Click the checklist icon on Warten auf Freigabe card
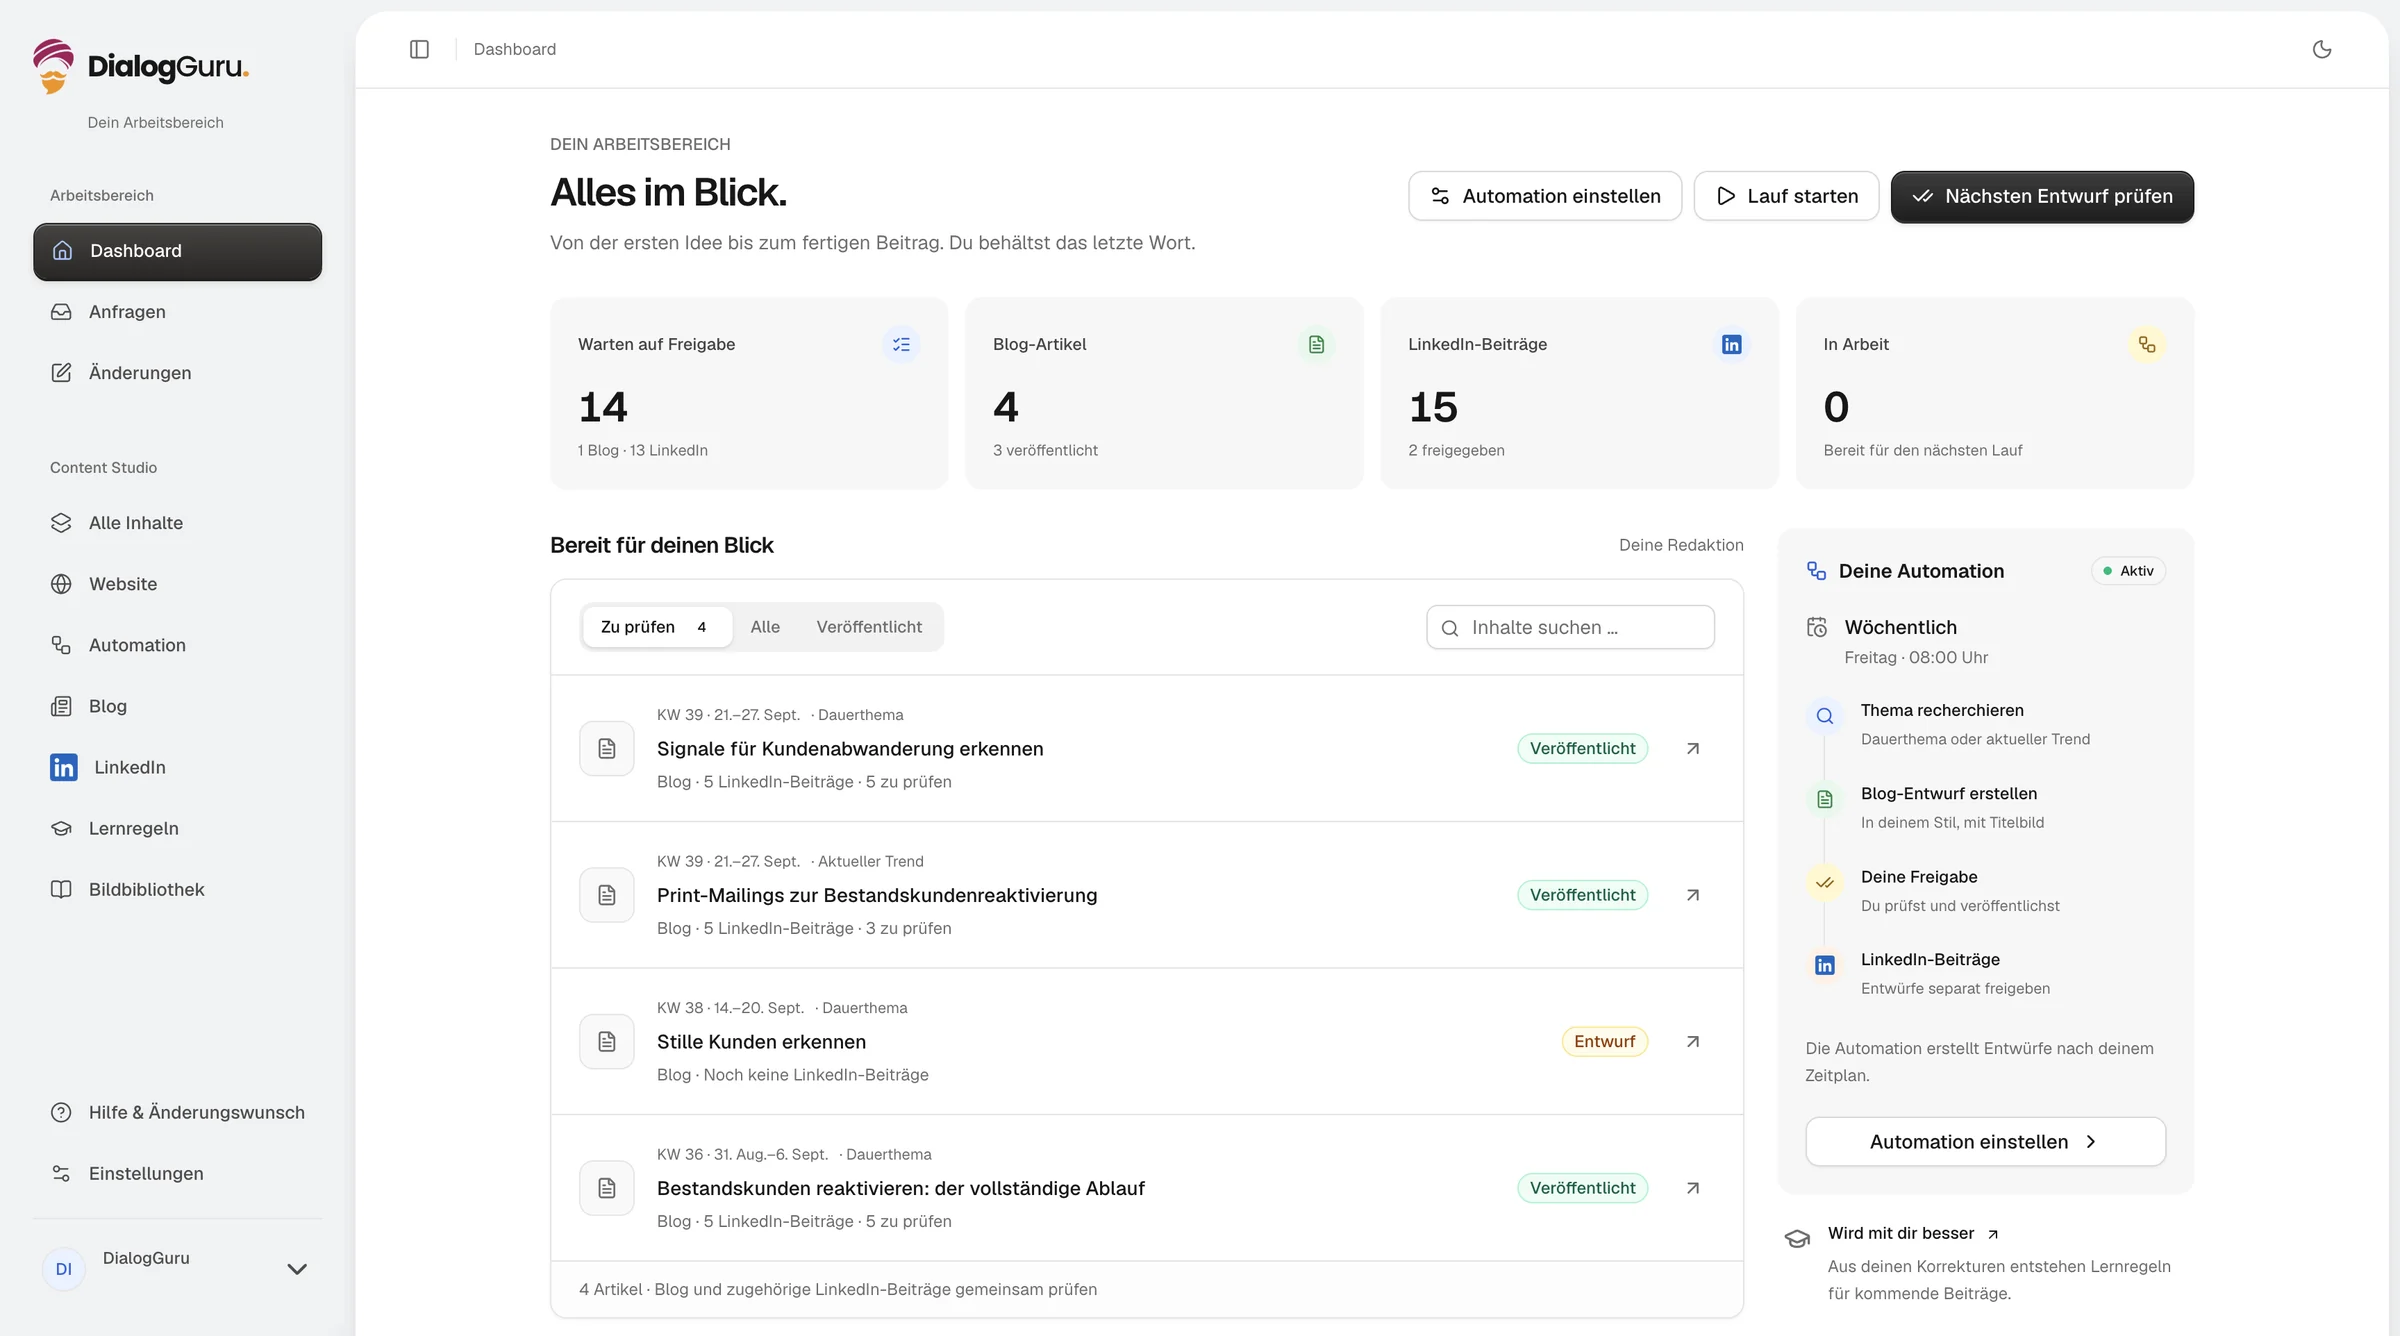 (901, 344)
